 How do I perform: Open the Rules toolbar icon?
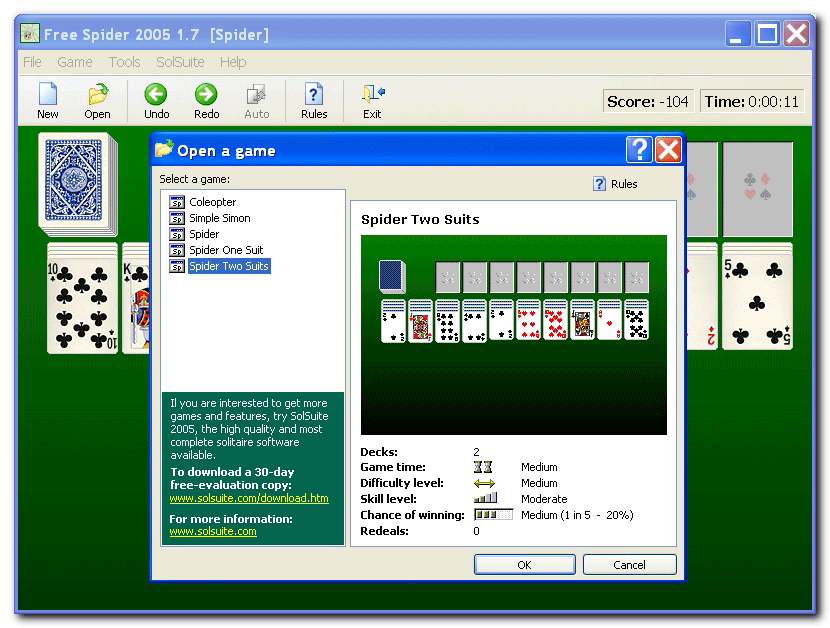point(313,94)
